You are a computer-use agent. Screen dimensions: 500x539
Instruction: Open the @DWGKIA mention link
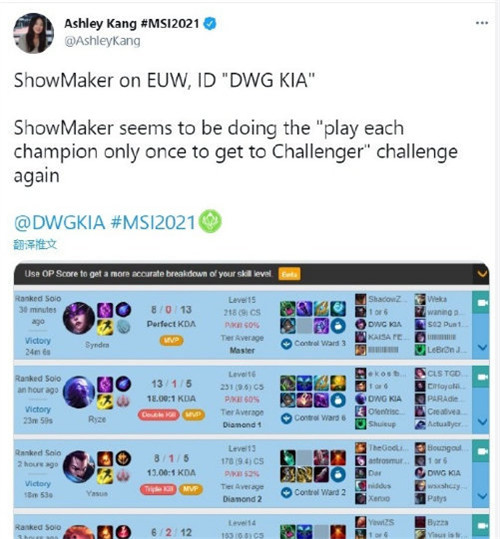(59, 222)
